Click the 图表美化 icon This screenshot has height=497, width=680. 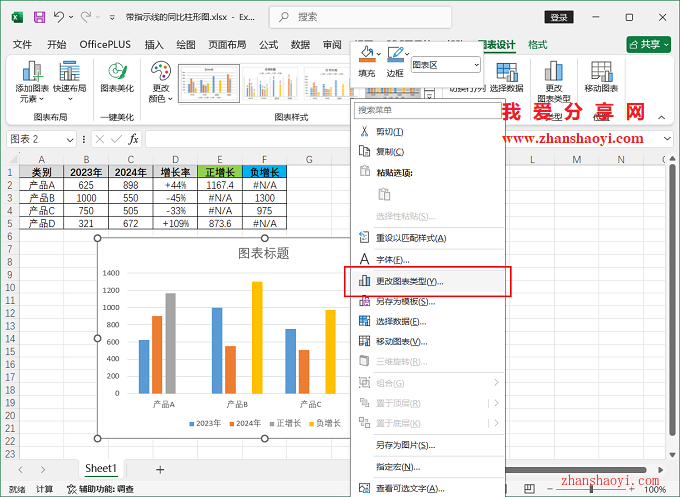coord(117,78)
